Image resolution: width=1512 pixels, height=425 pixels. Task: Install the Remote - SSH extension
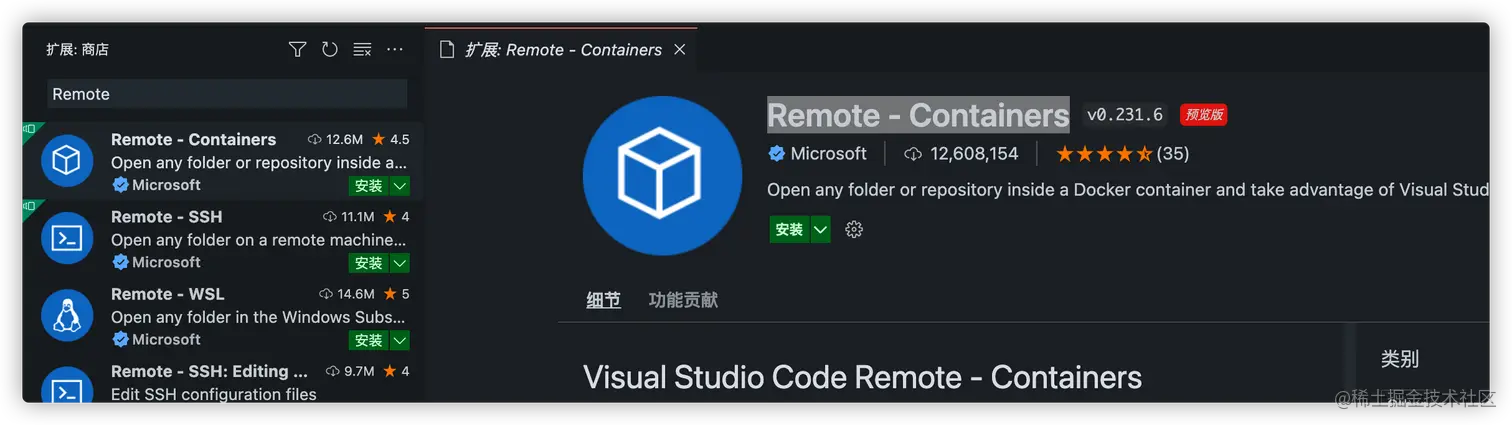pos(368,263)
